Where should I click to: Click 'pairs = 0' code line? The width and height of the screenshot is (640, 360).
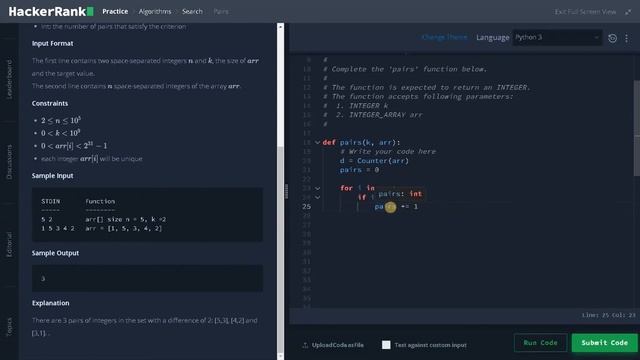click(359, 170)
